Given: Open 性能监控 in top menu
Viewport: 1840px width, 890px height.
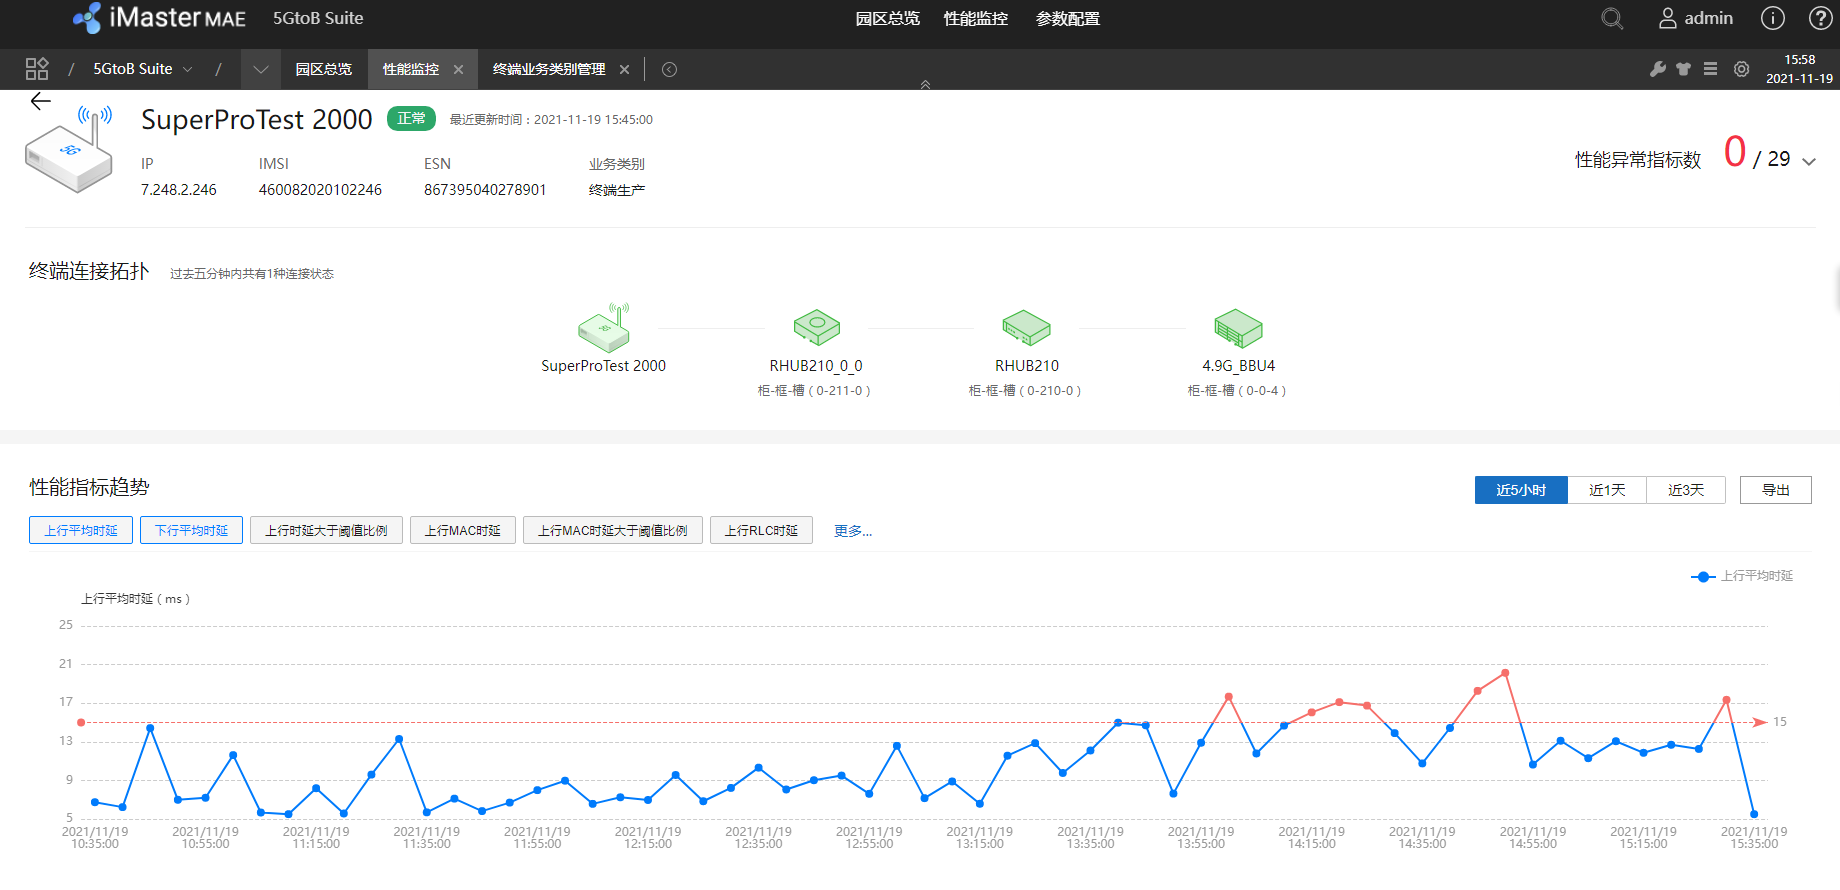Looking at the screenshot, I should [x=976, y=18].
